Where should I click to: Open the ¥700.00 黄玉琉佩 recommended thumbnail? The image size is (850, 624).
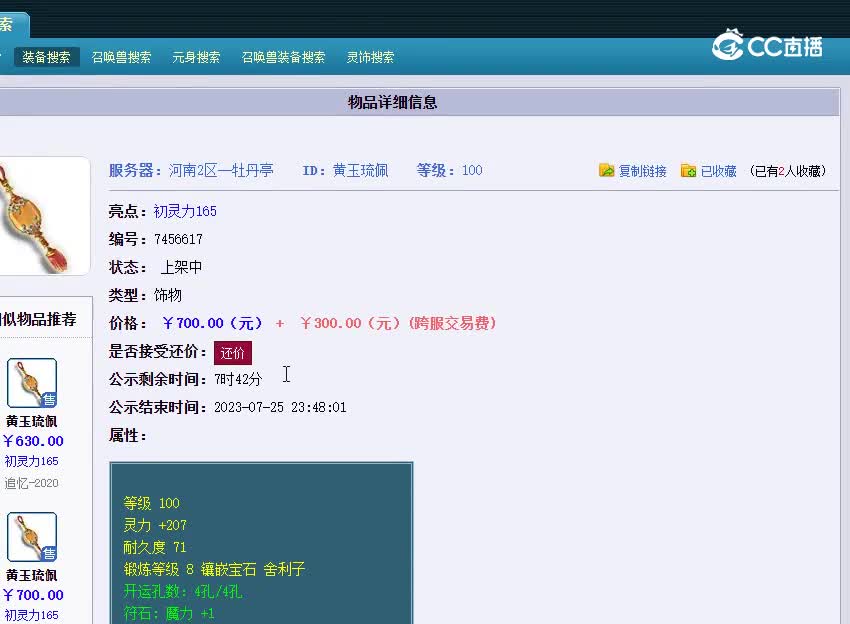32,537
